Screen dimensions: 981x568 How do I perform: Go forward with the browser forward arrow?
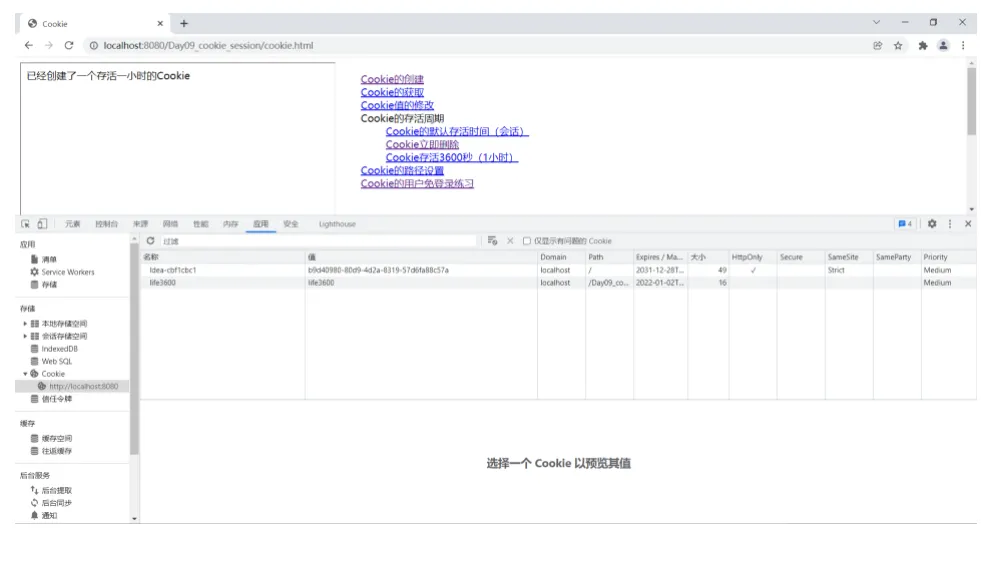coord(49,46)
